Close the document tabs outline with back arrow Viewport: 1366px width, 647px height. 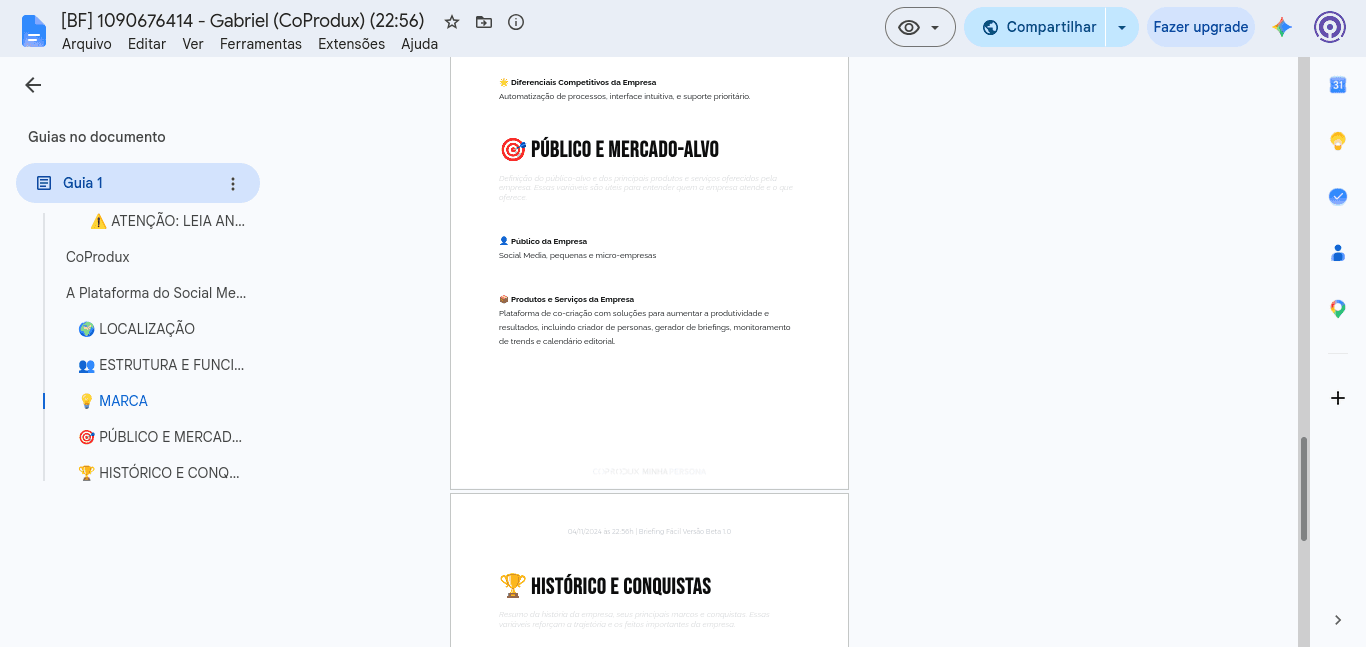tap(33, 85)
